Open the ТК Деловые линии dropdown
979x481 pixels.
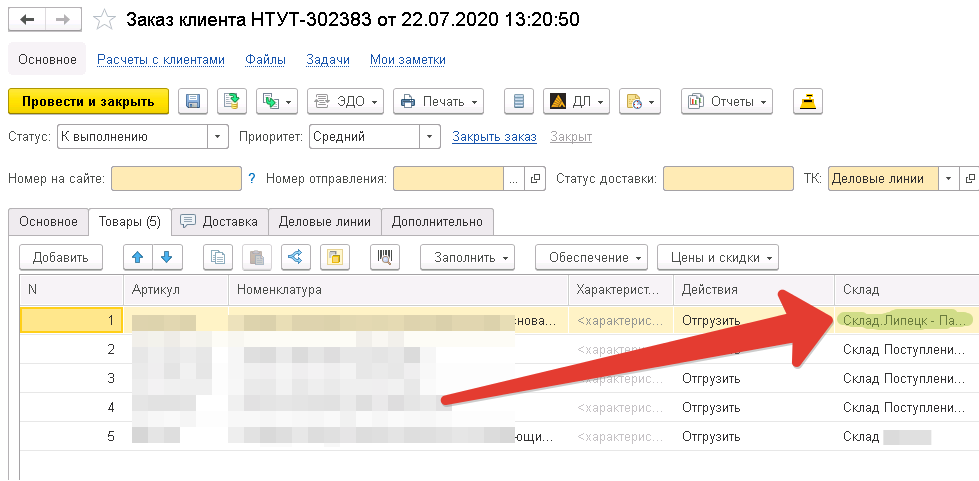947,178
